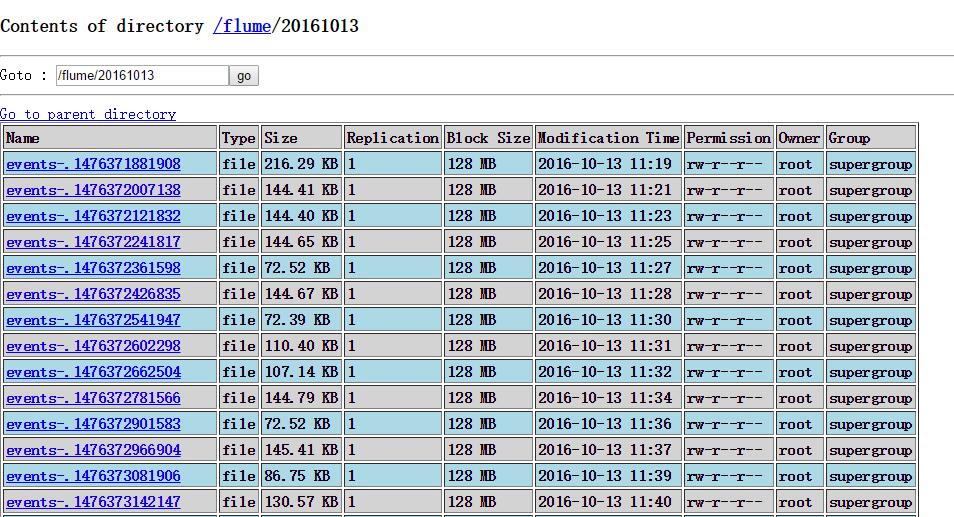
Task: Open file events-.1476372241817
Action: (93, 242)
